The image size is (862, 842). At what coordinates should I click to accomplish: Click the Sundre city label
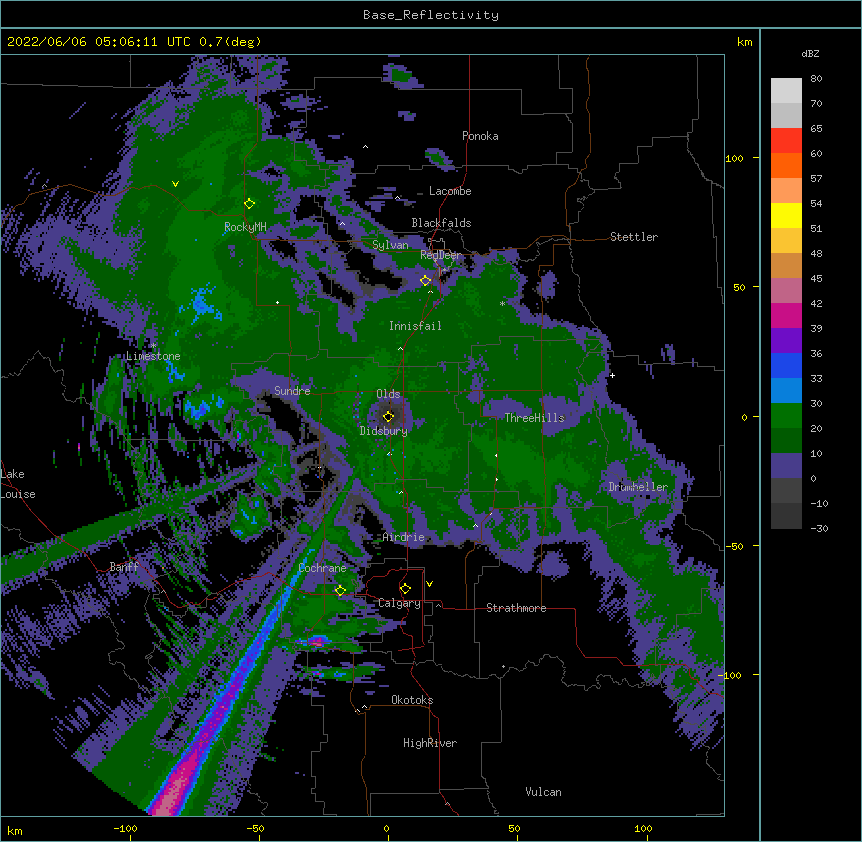click(292, 391)
